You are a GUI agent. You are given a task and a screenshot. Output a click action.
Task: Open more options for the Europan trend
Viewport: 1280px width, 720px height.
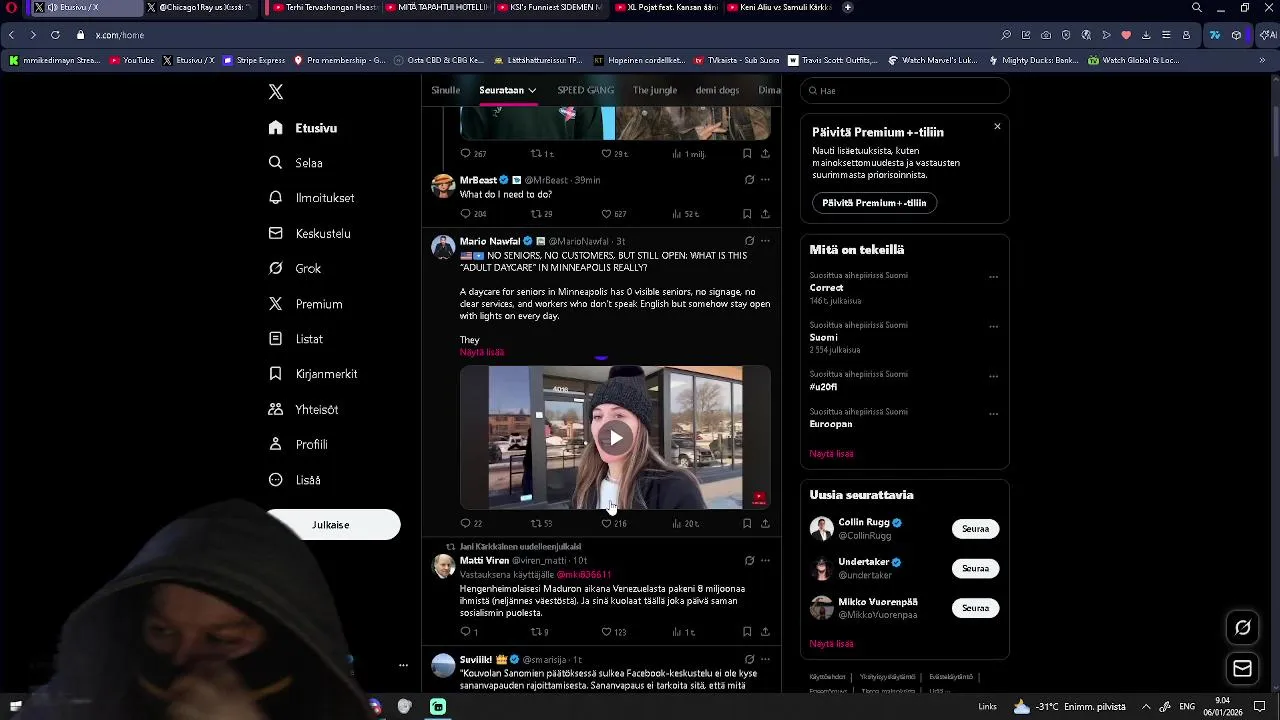click(x=993, y=413)
